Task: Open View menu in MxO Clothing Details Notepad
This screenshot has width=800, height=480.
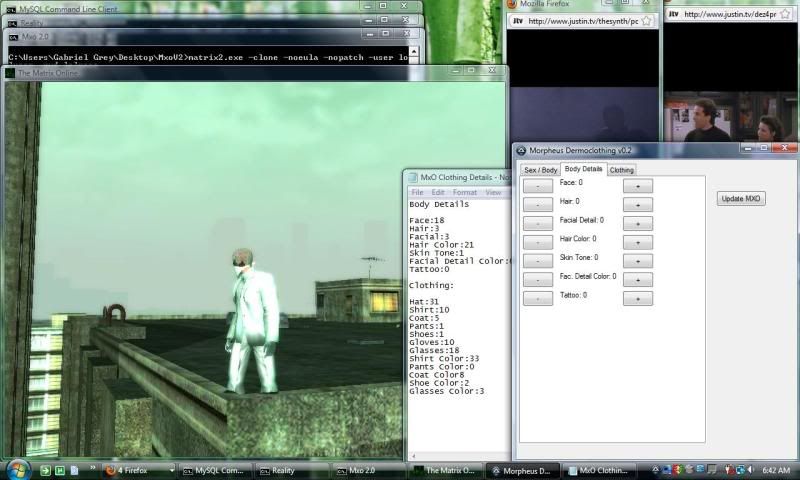Action: coord(493,192)
